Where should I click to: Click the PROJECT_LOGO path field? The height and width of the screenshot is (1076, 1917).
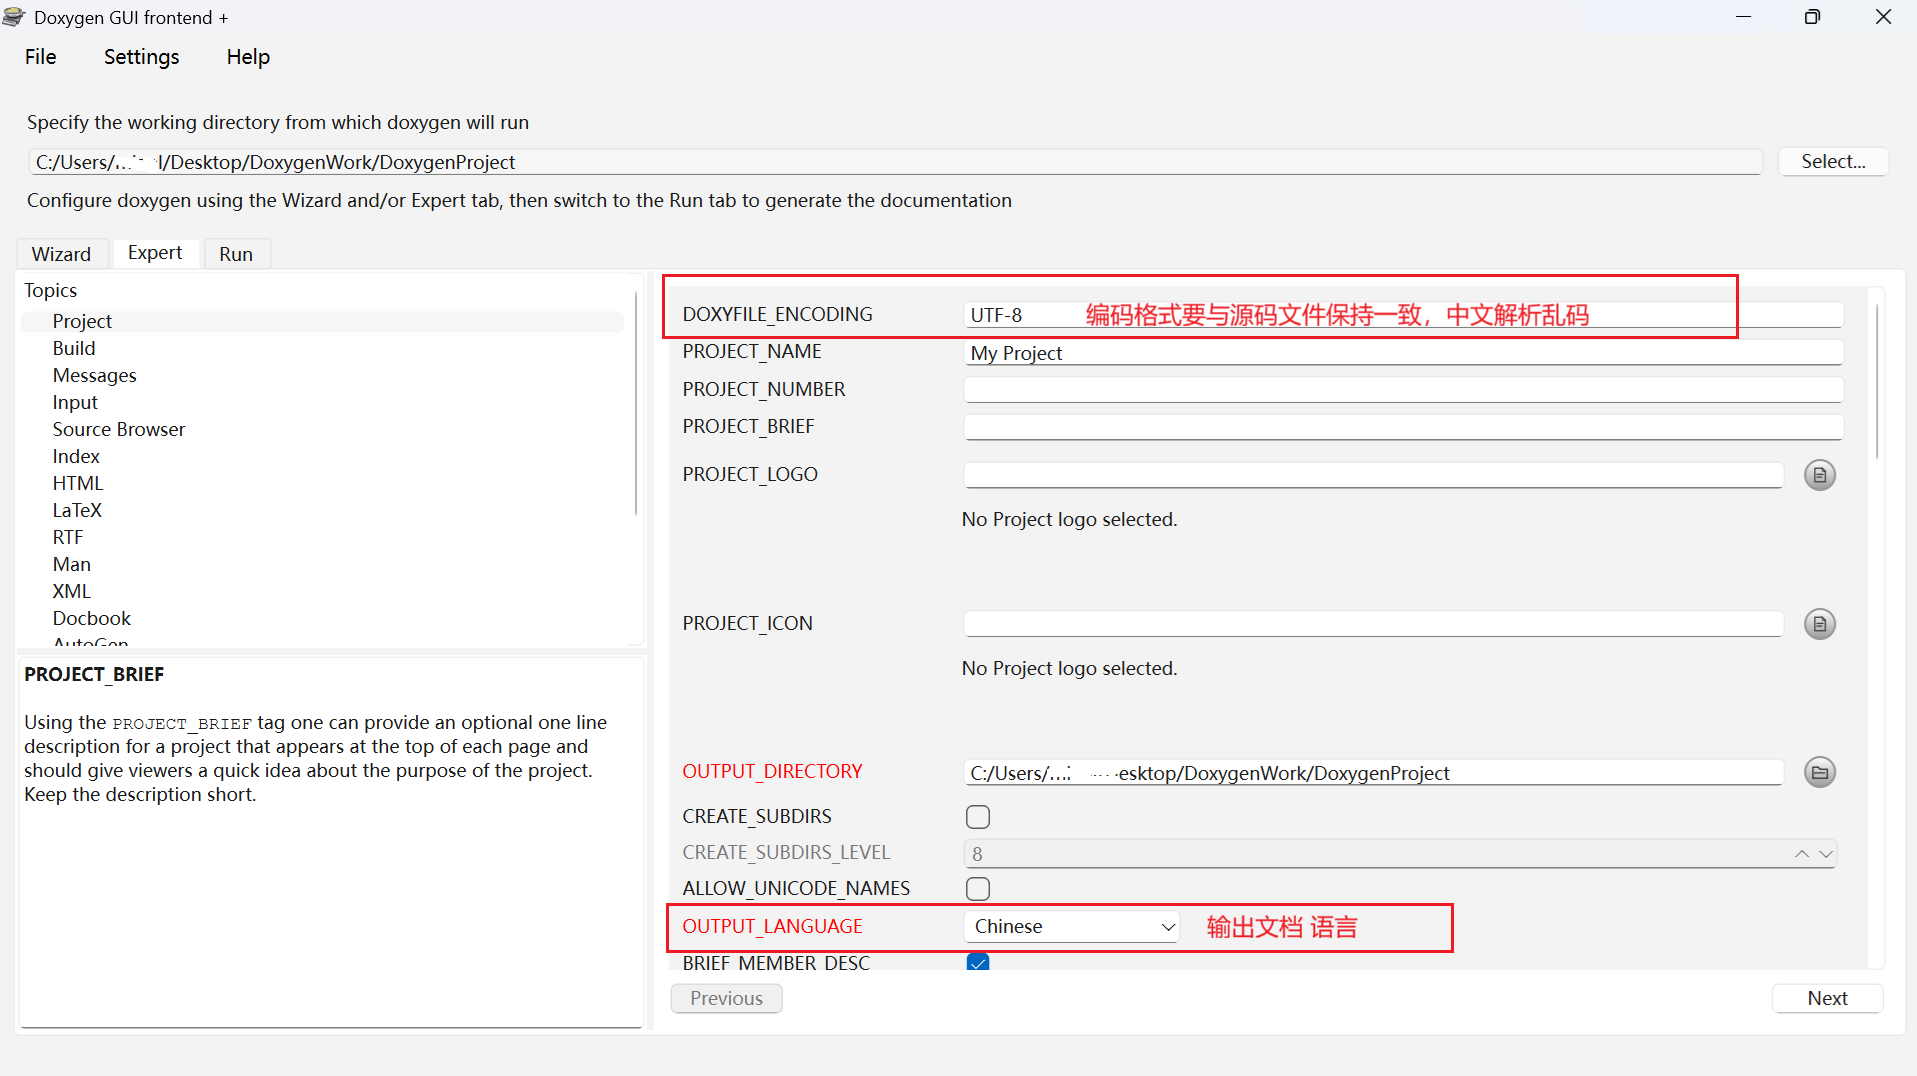1373,475
